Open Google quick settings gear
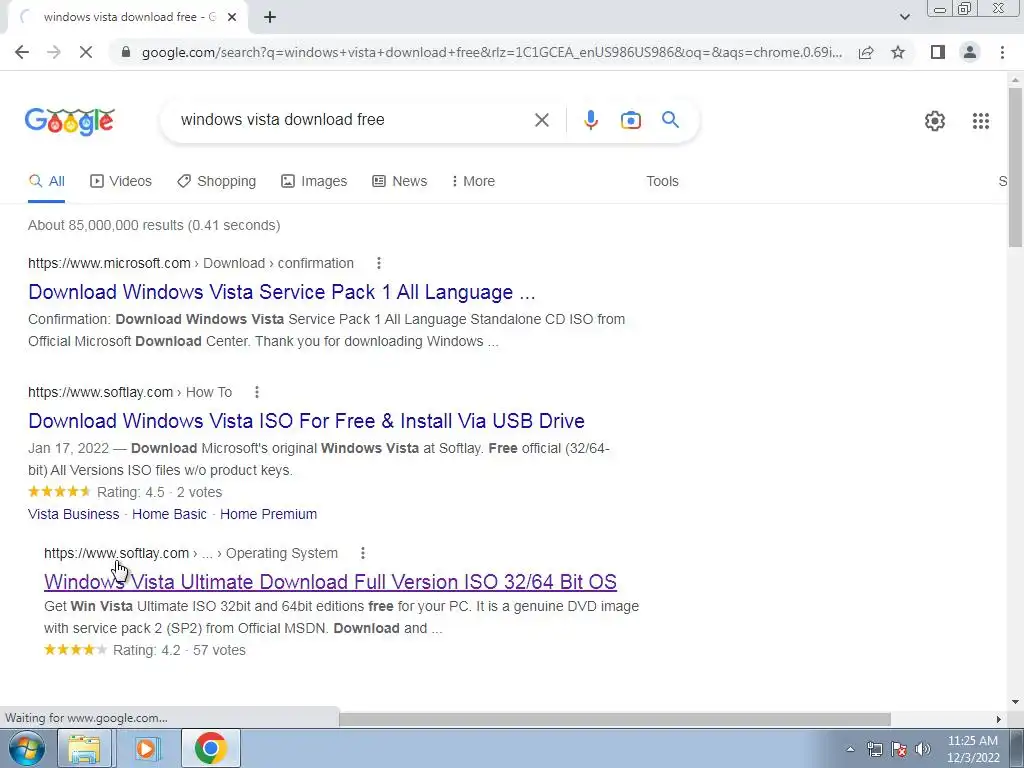This screenshot has height=768, width=1024. (935, 121)
